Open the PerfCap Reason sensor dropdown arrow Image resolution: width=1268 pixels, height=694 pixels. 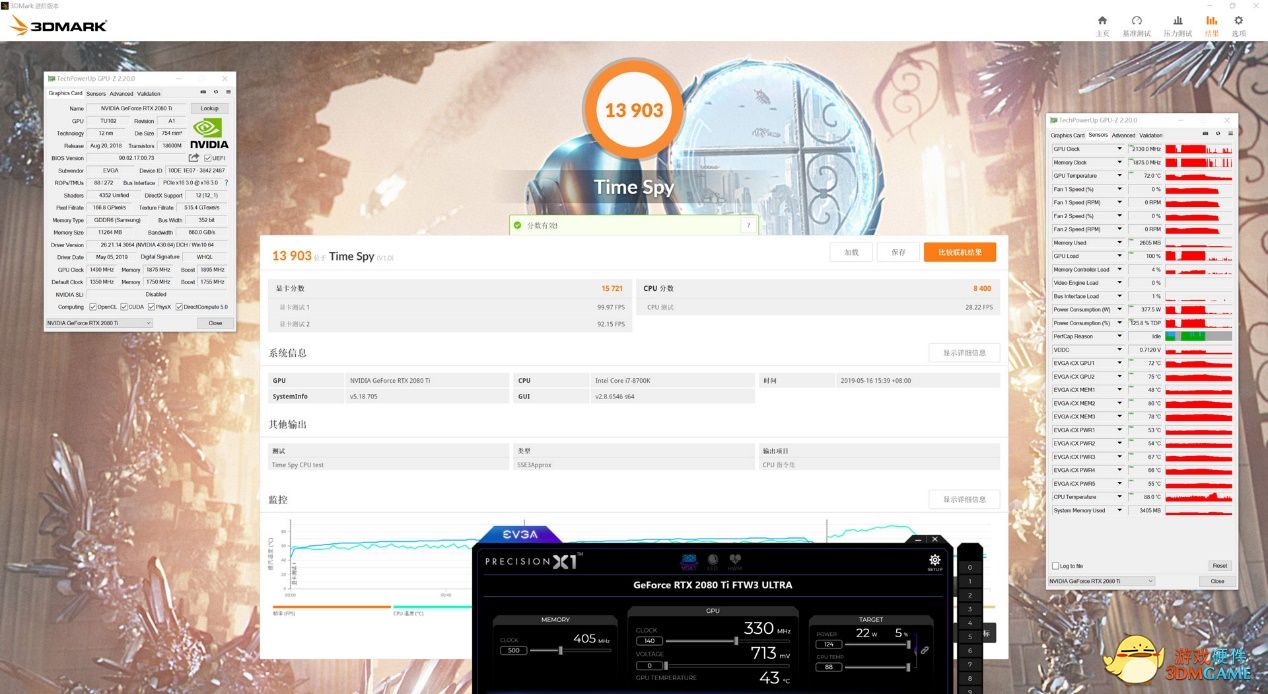(x=1119, y=336)
